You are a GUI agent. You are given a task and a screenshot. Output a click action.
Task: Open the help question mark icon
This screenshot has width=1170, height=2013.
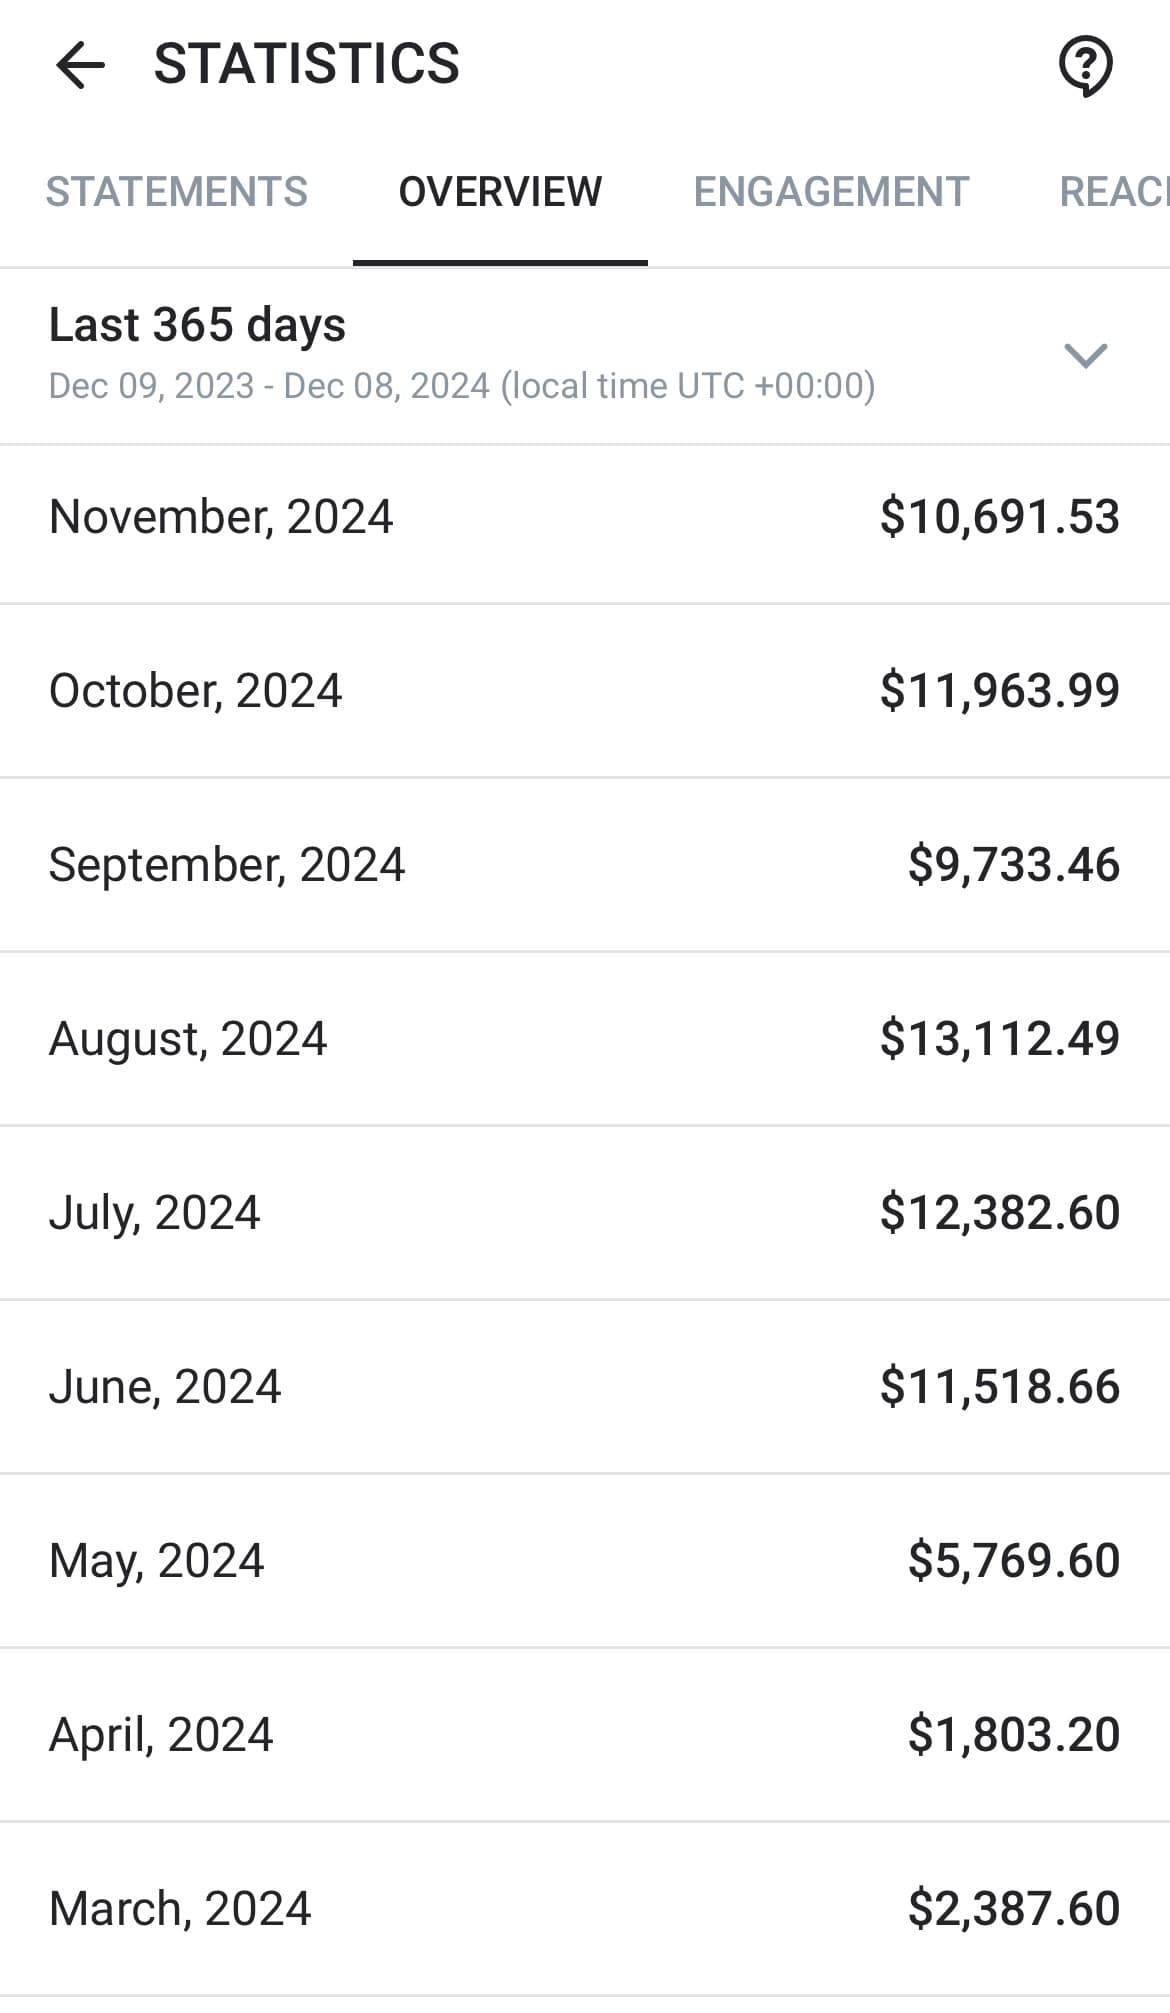coord(1085,66)
